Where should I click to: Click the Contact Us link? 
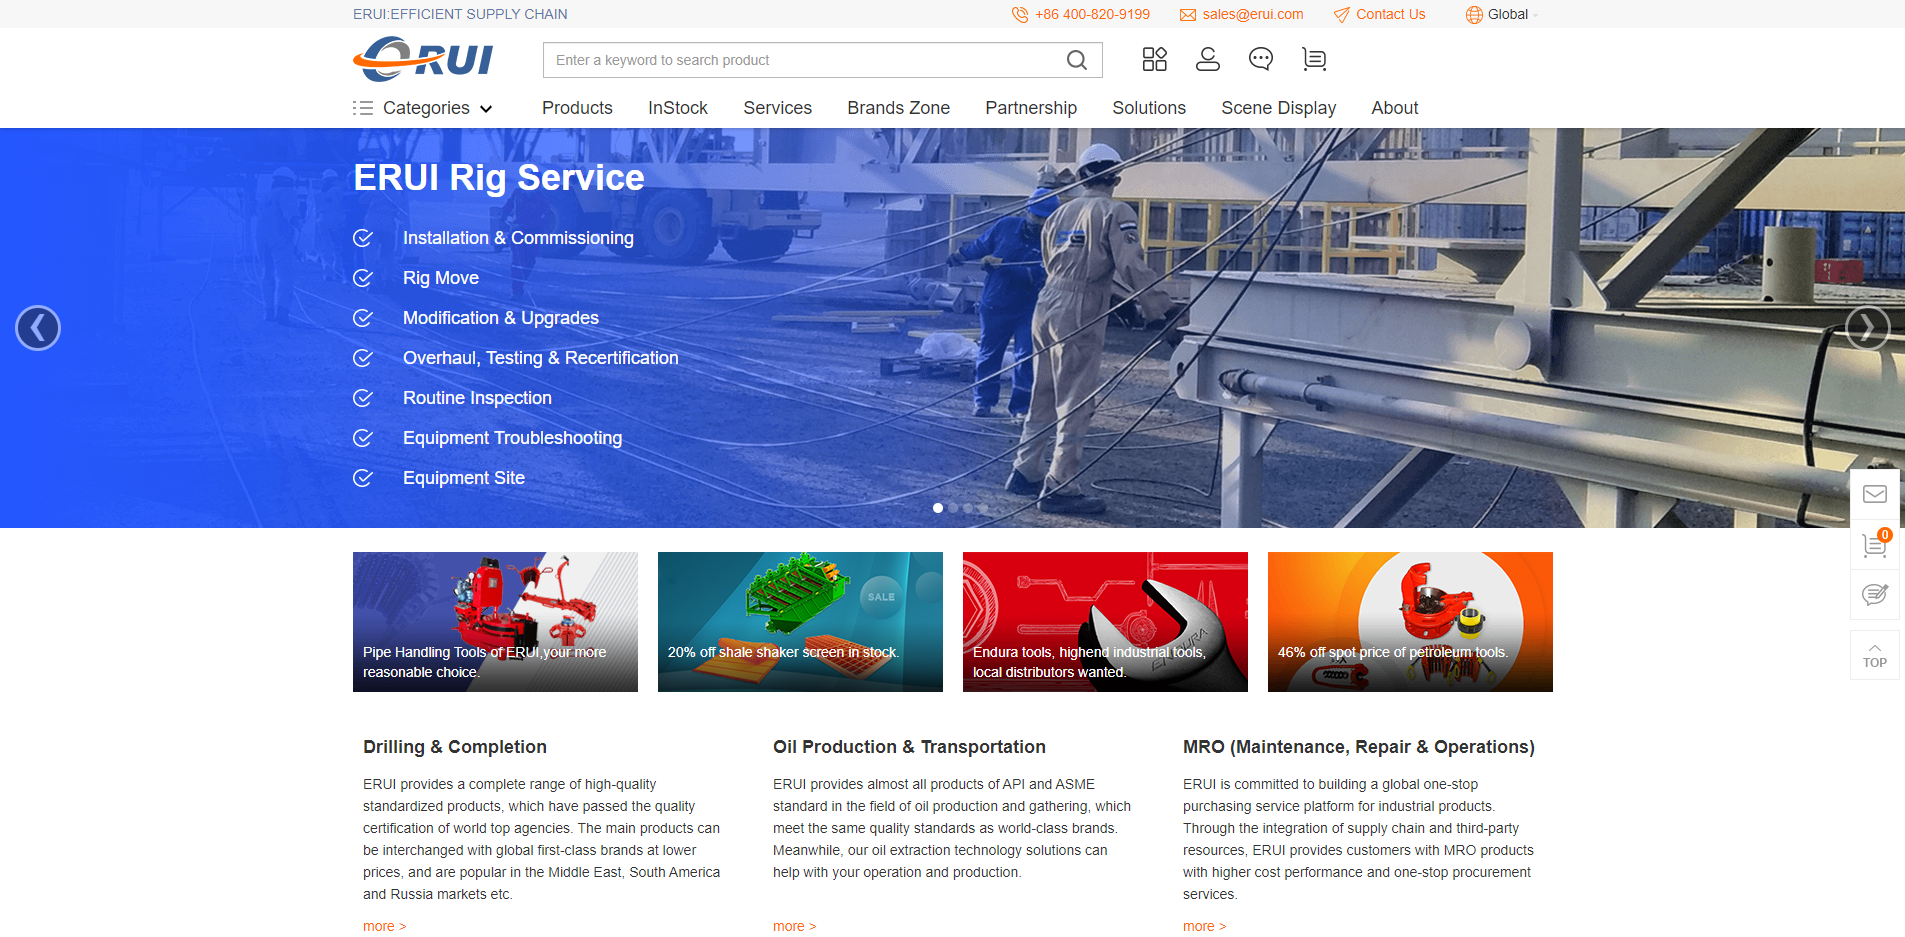pos(1391,14)
